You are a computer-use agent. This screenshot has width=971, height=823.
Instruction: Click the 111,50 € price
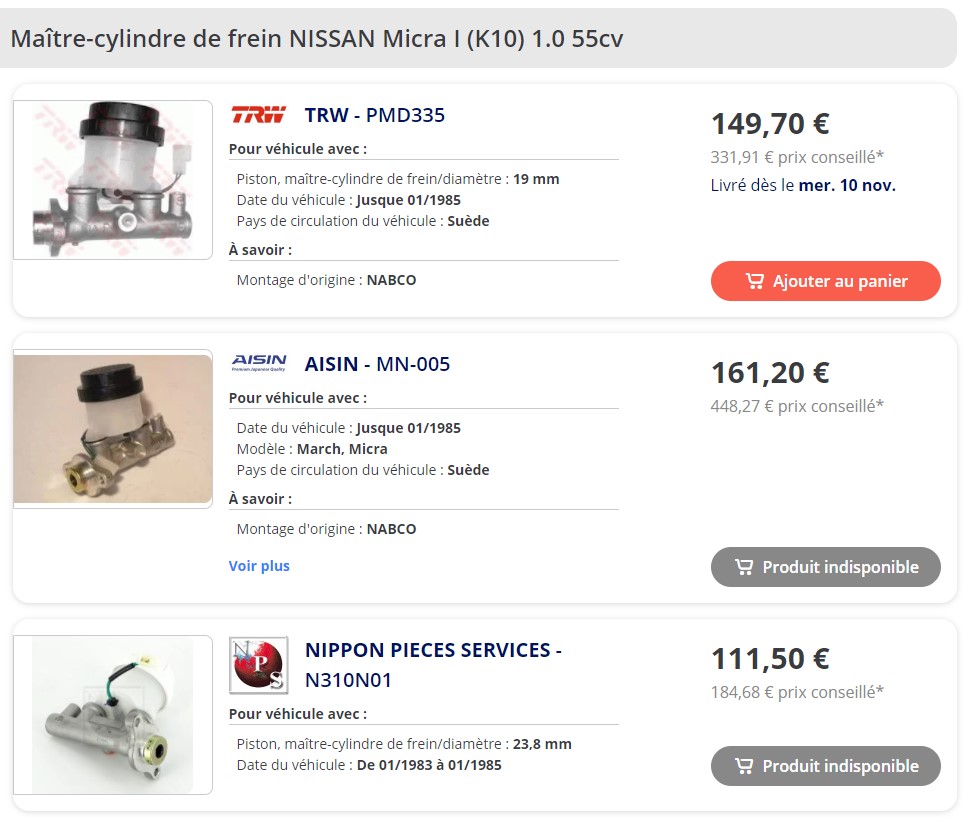(x=770, y=658)
